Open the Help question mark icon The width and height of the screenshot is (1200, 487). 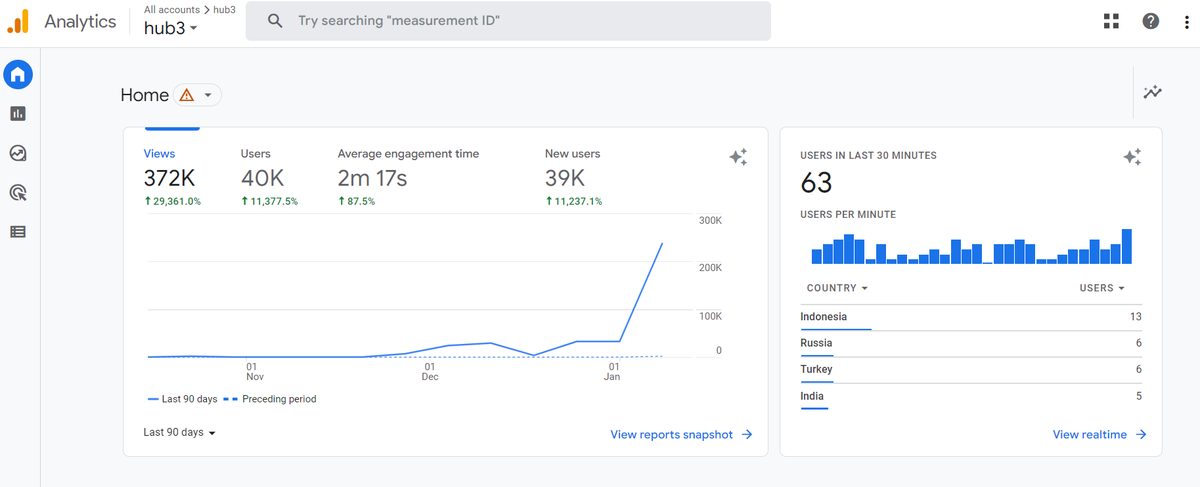coord(1151,21)
